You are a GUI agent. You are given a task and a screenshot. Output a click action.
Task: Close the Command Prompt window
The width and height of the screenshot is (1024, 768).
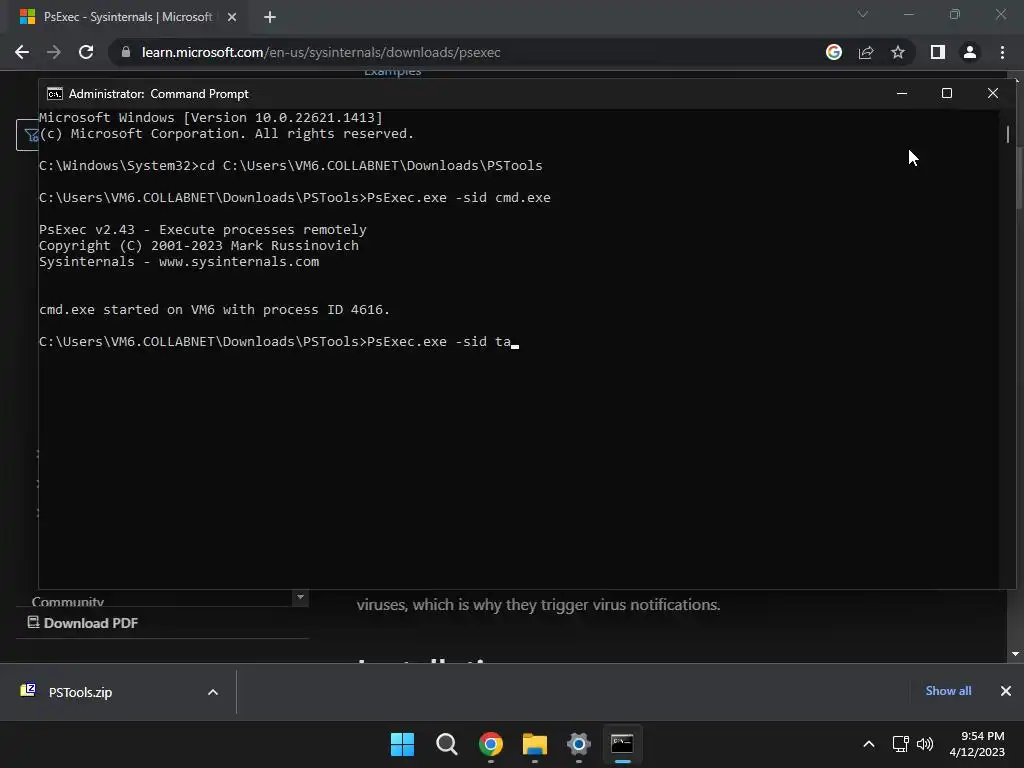click(993, 93)
